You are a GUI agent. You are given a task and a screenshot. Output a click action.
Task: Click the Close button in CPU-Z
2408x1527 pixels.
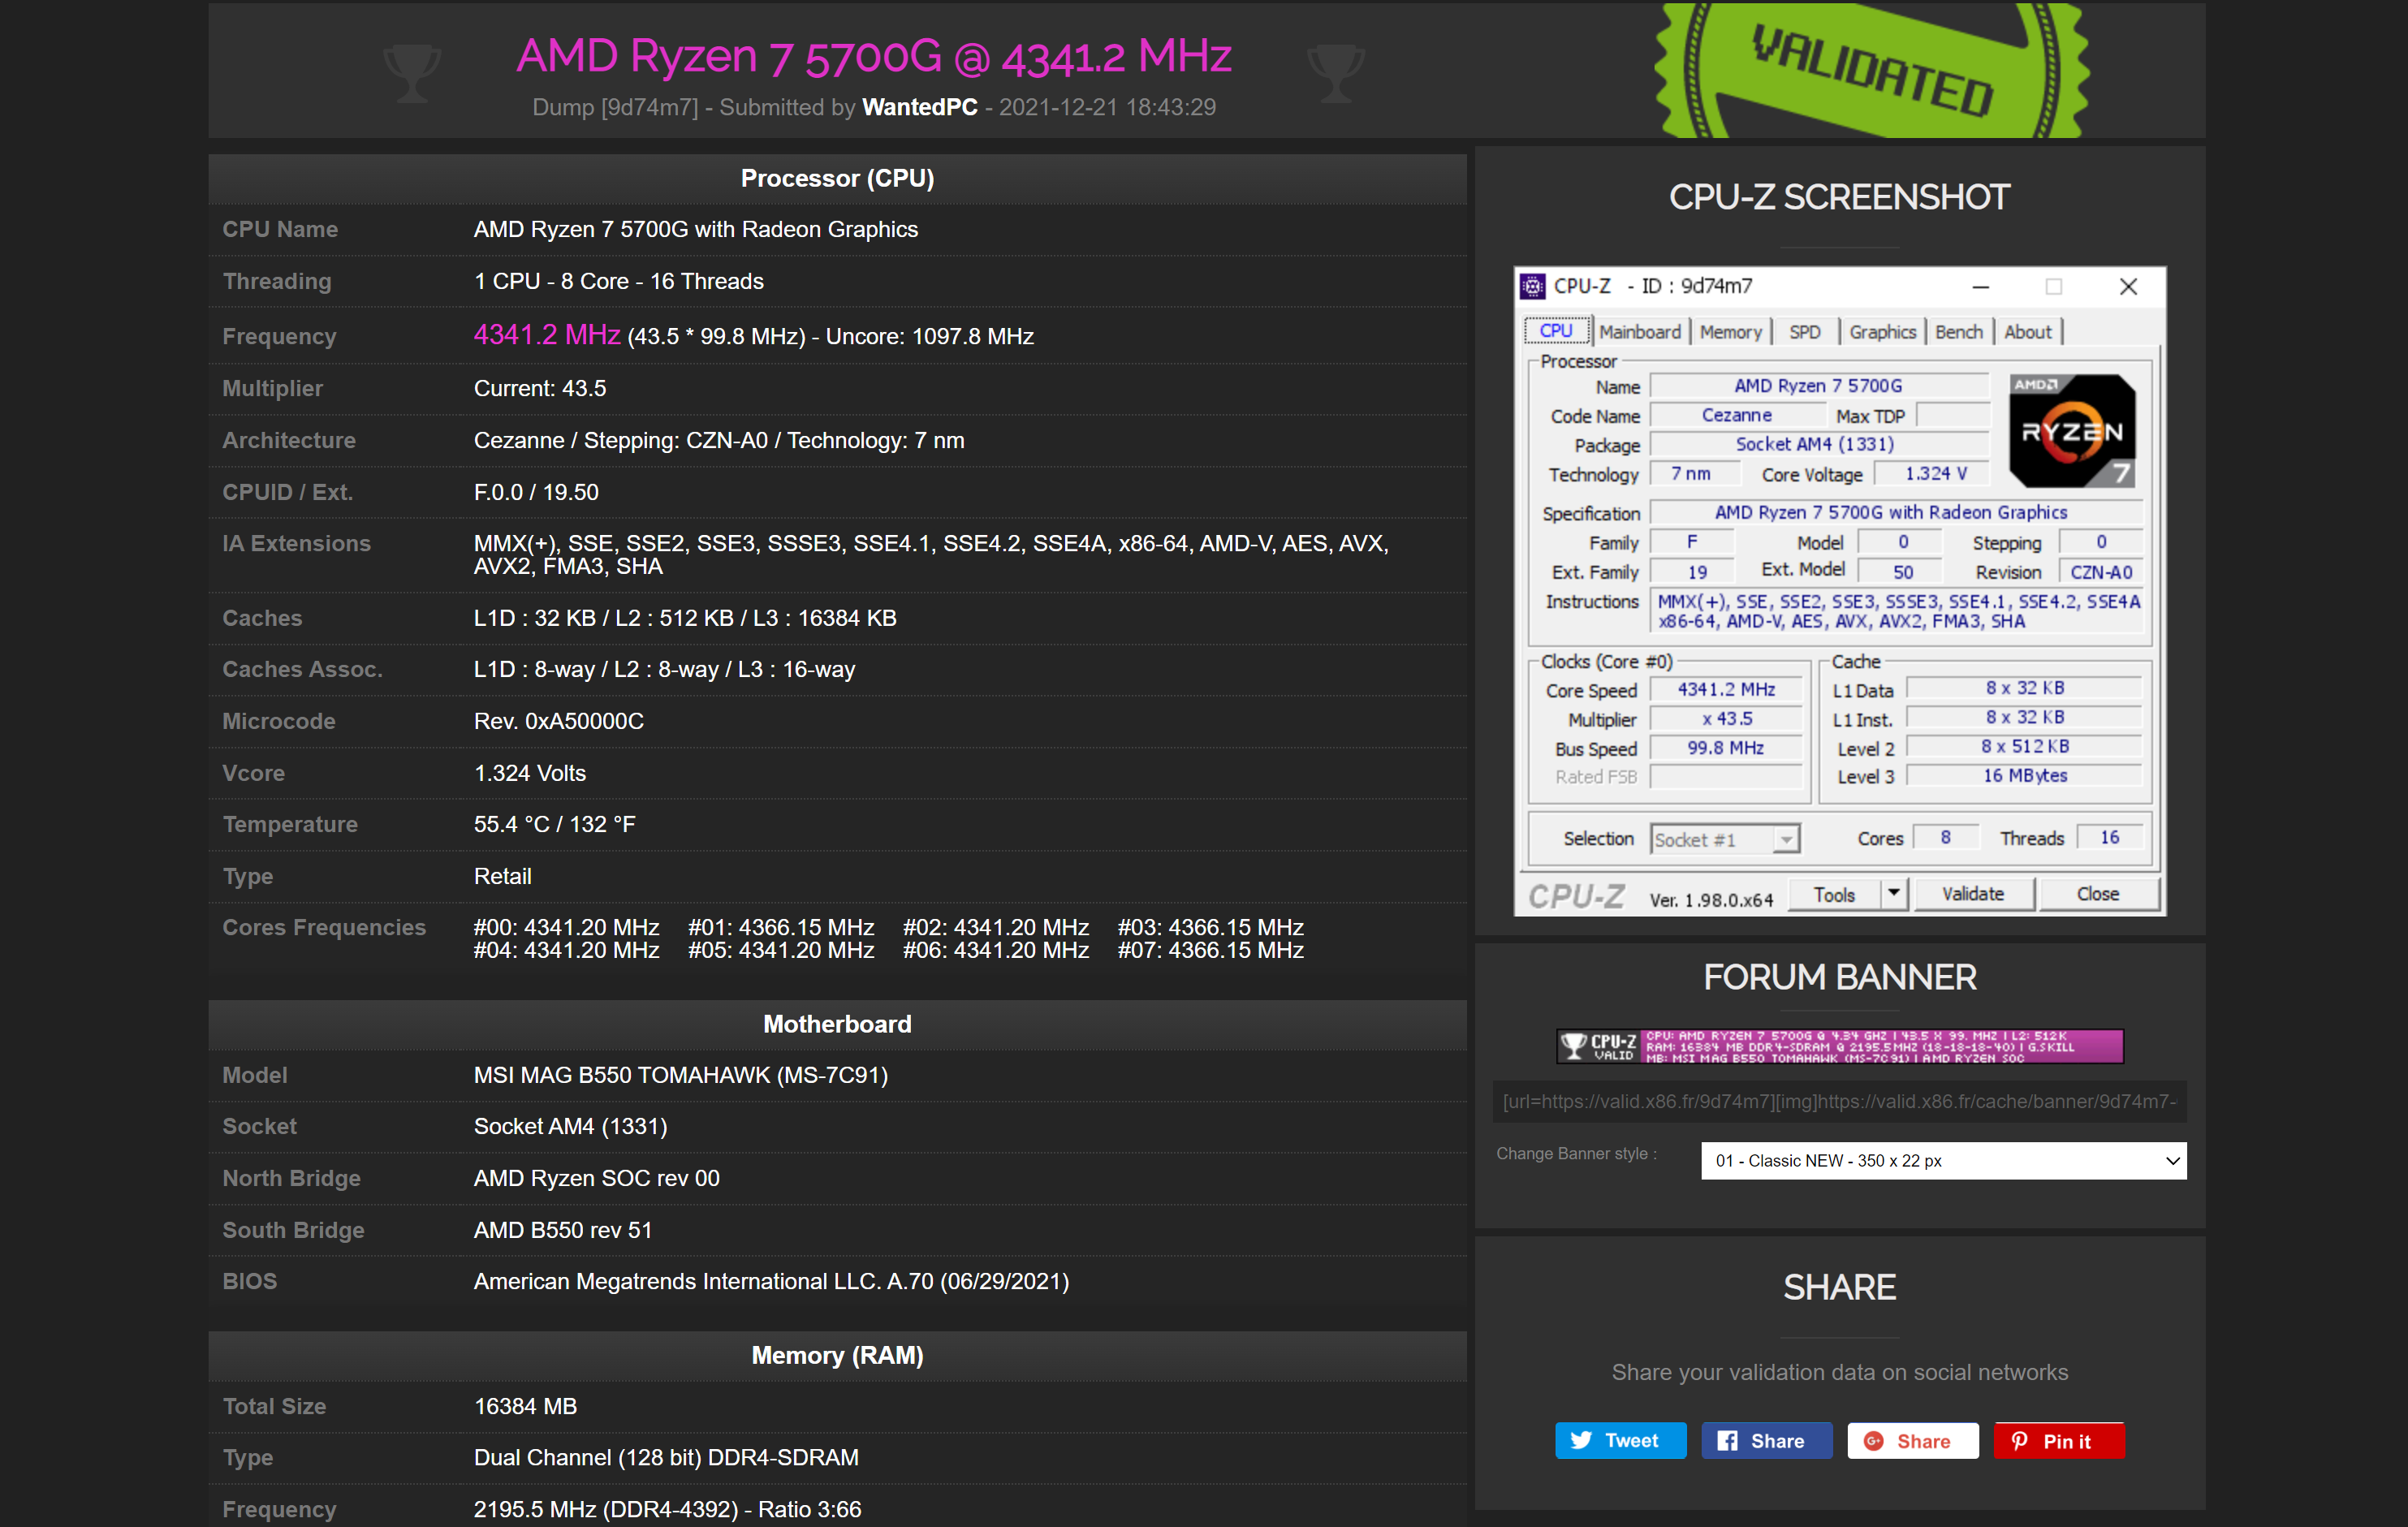coord(2097,894)
